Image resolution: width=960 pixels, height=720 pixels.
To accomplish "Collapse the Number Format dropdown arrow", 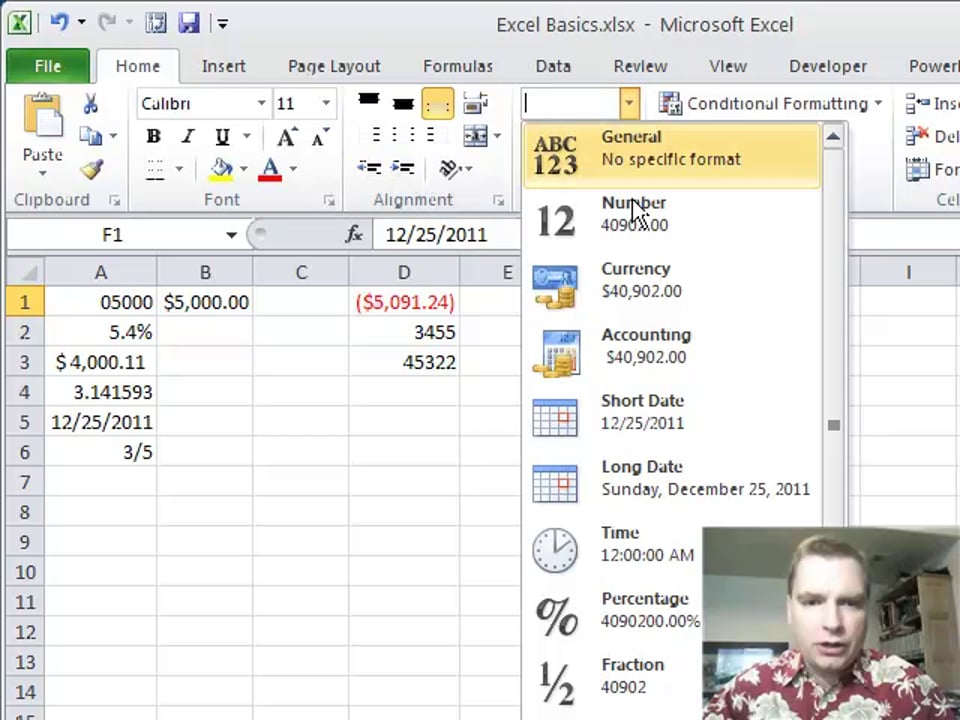I will [x=629, y=103].
